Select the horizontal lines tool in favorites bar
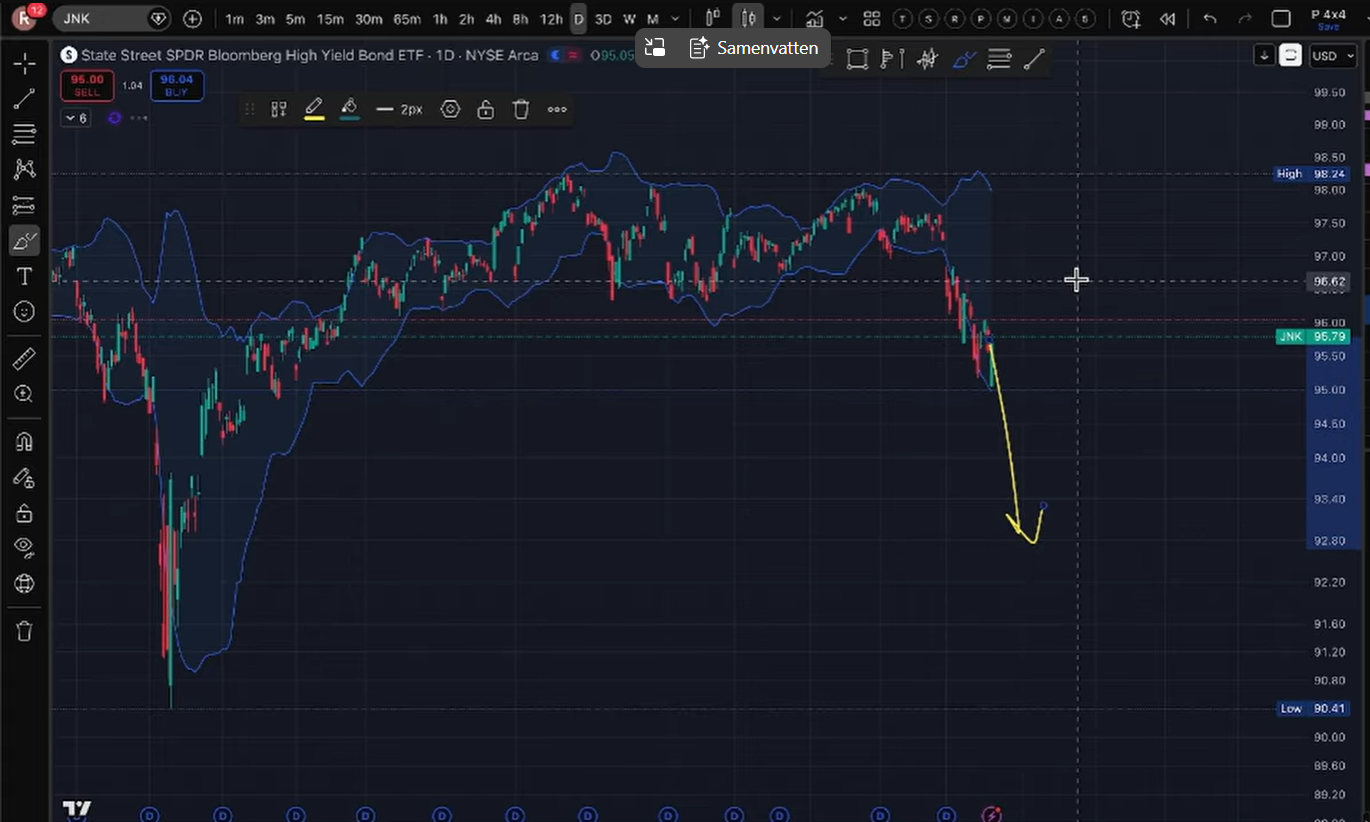Viewport: 1370px width, 822px height. point(999,59)
